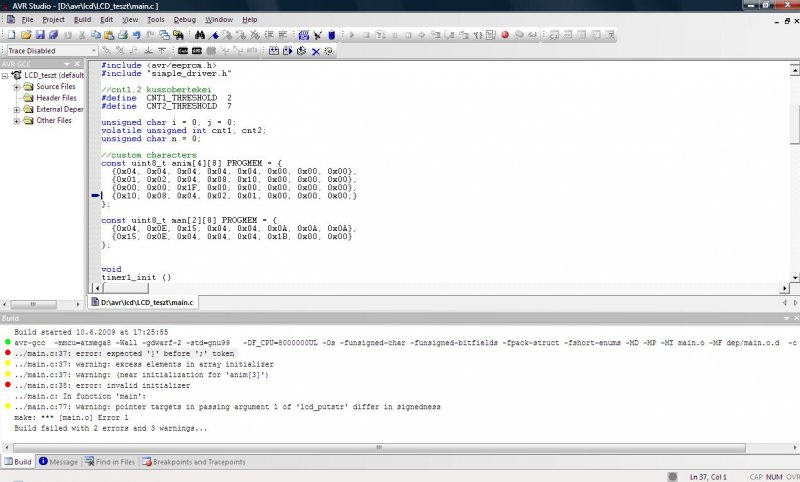Close the AVR GCC project panel

tap(78, 64)
